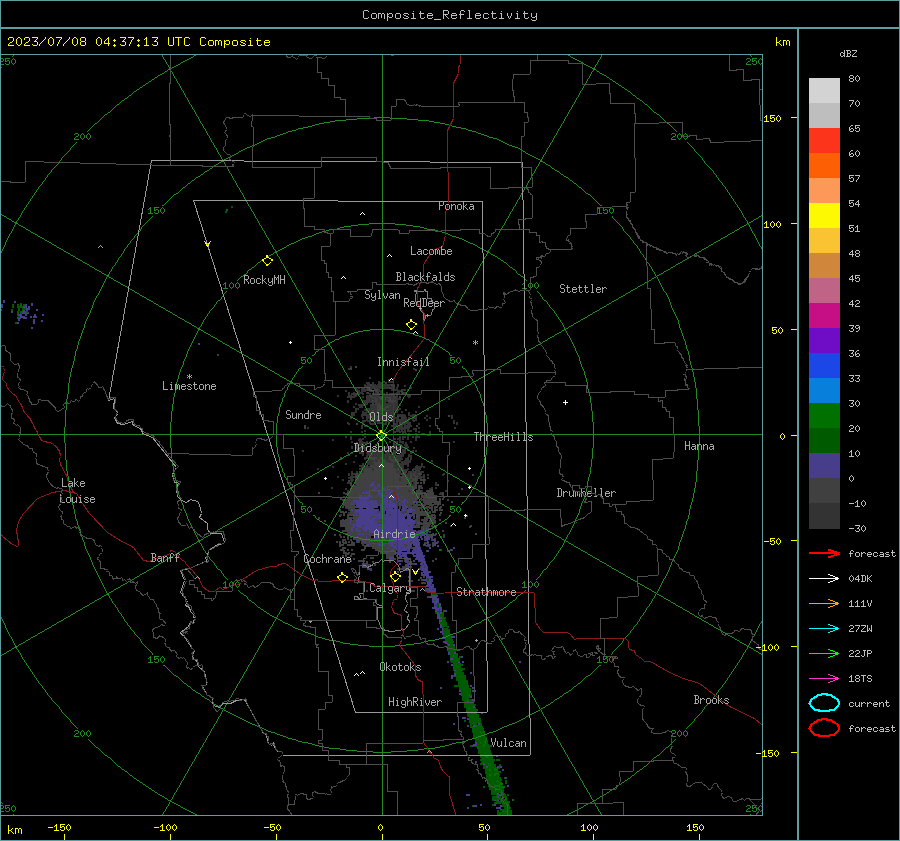Click the Sundre town label

303,414
